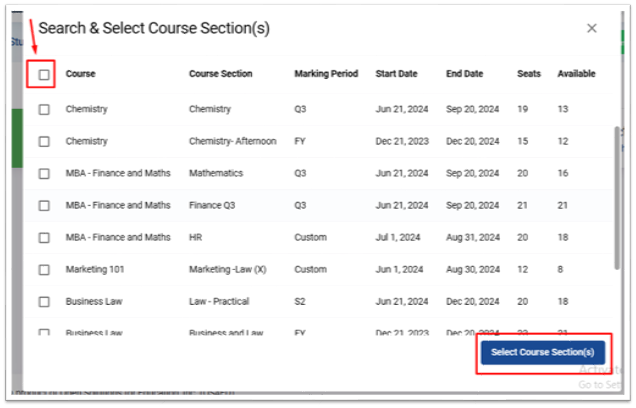Click the End Date column header
This screenshot has height=408, width=636.
coord(464,74)
